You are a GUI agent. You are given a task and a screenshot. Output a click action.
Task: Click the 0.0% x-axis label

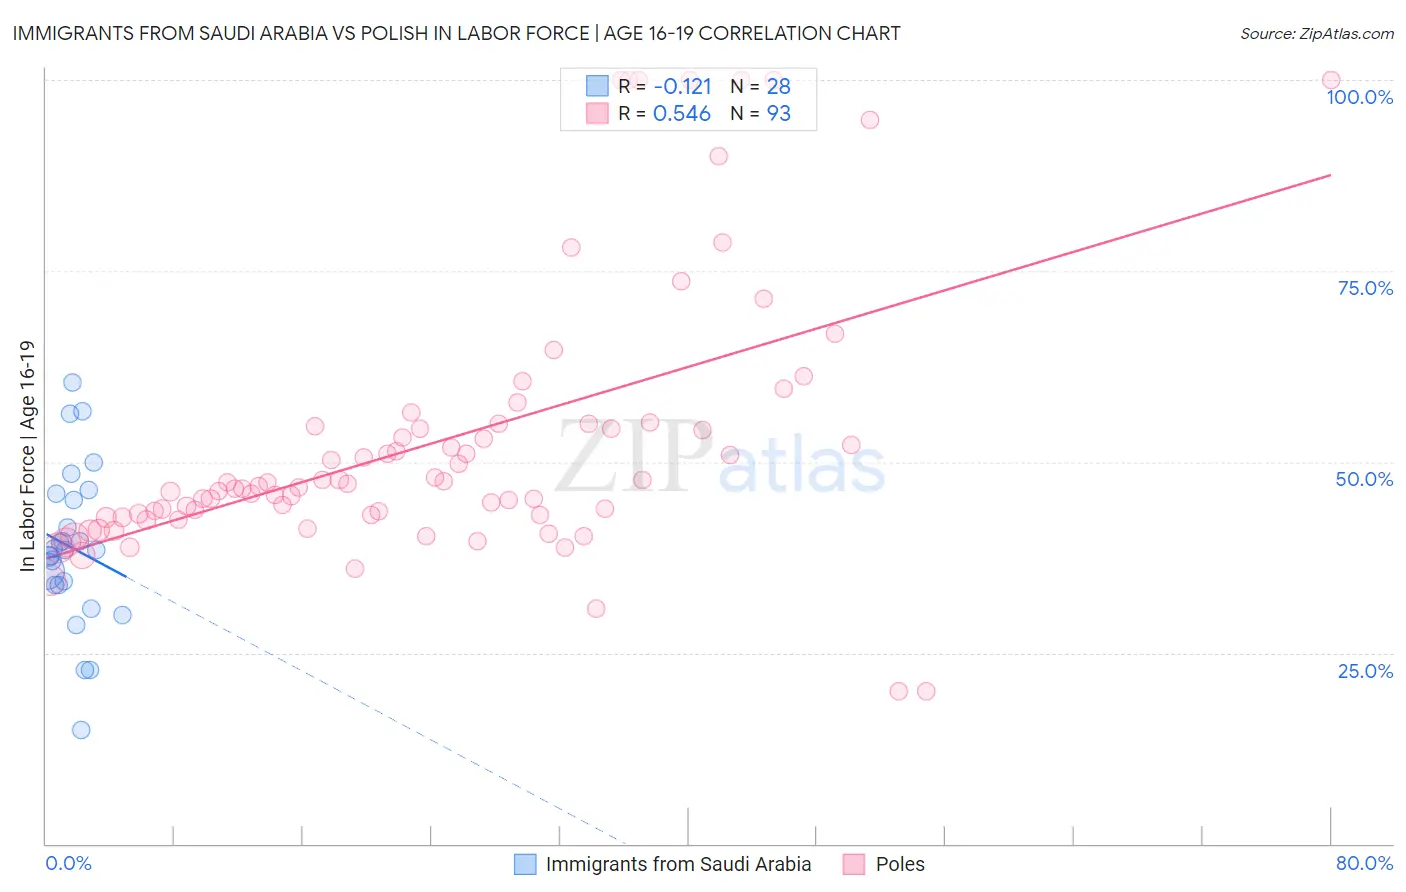tap(68, 863)
